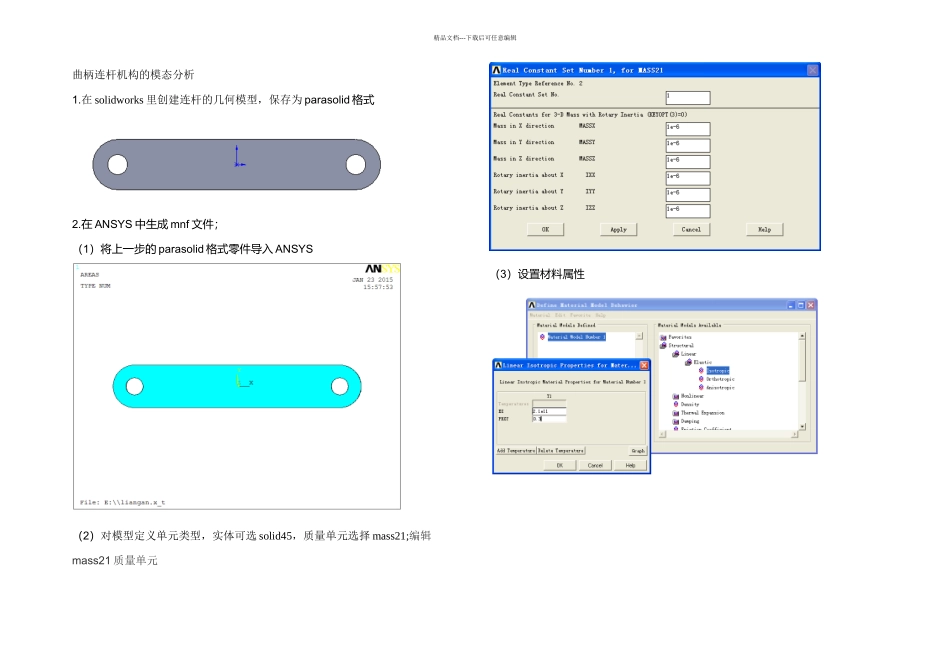Image resolution: width=950 pixels, height=672 pixels.
Task: Open the Material menu in Define Material Model Behavior
Action: [542, 315]
